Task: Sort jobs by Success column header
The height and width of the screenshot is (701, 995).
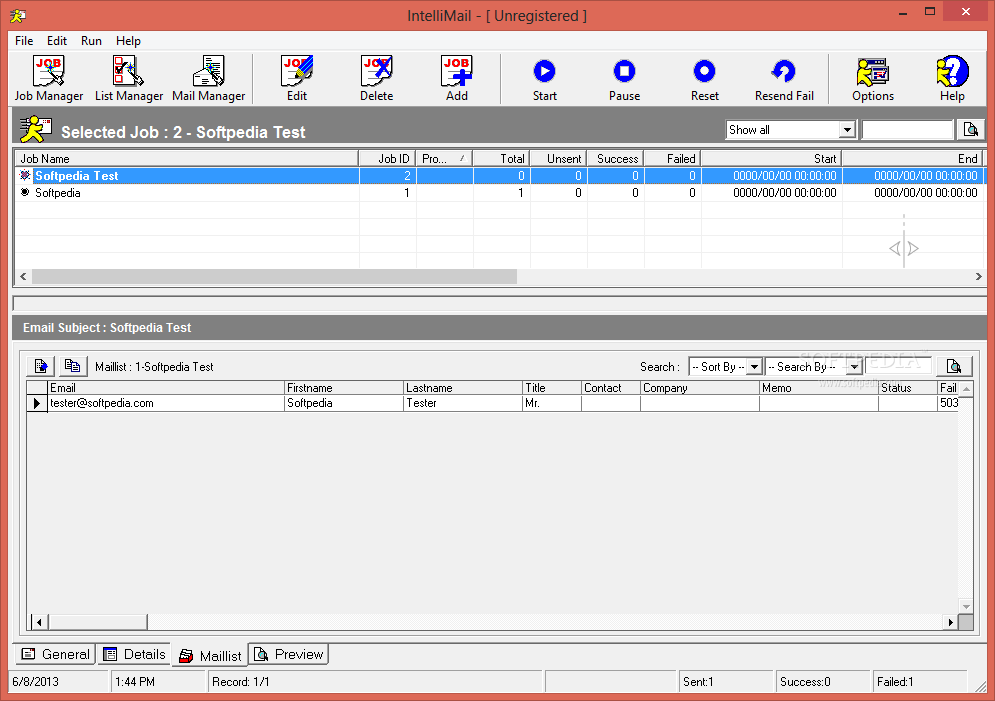Action: coord(616,159)
